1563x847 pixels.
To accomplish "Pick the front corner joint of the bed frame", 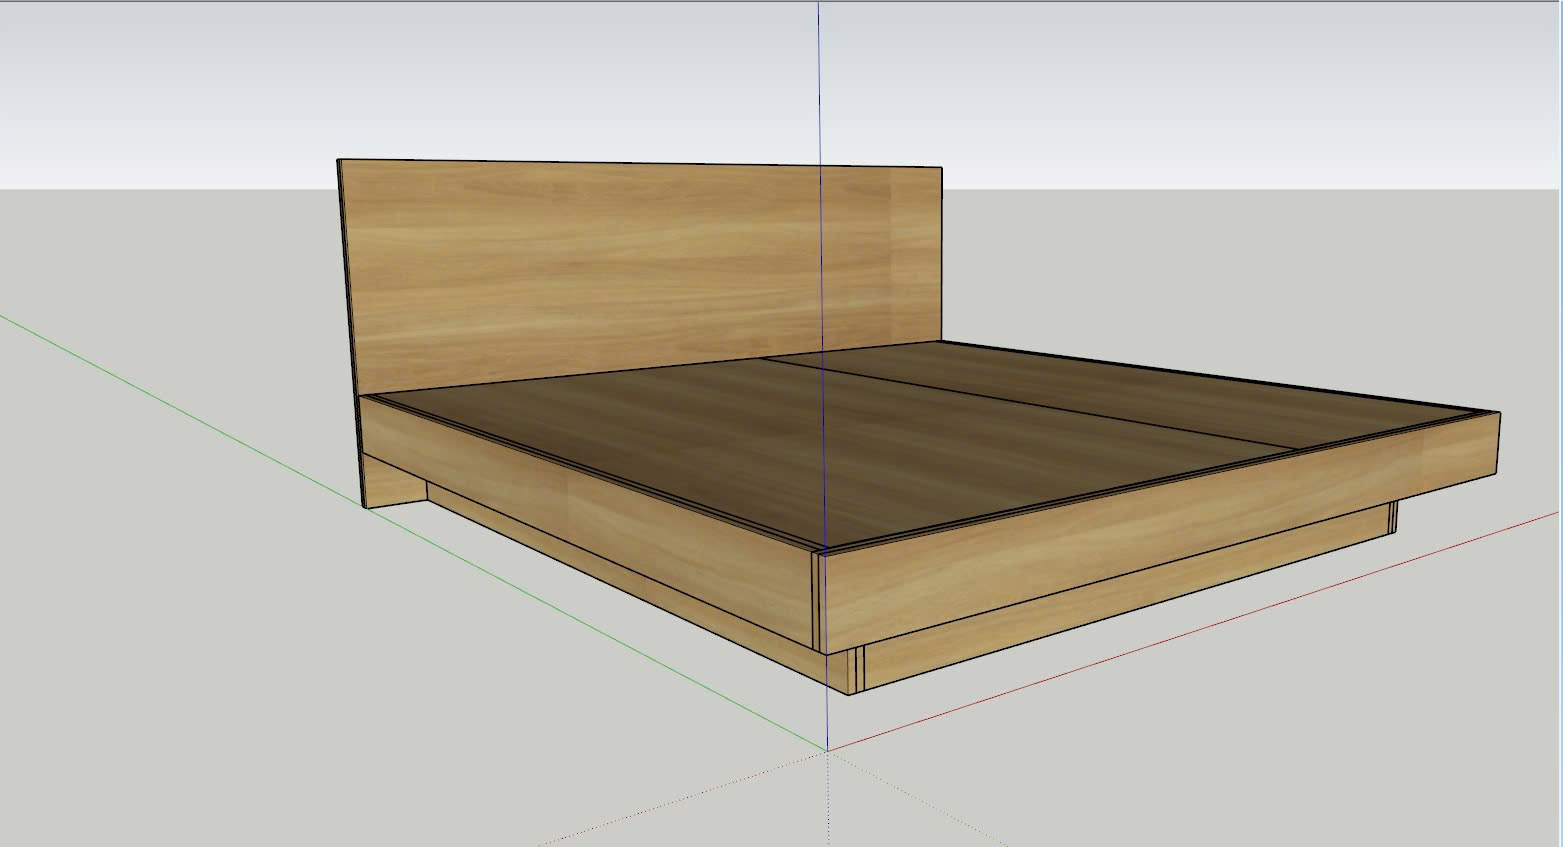I will coord(818,600).
